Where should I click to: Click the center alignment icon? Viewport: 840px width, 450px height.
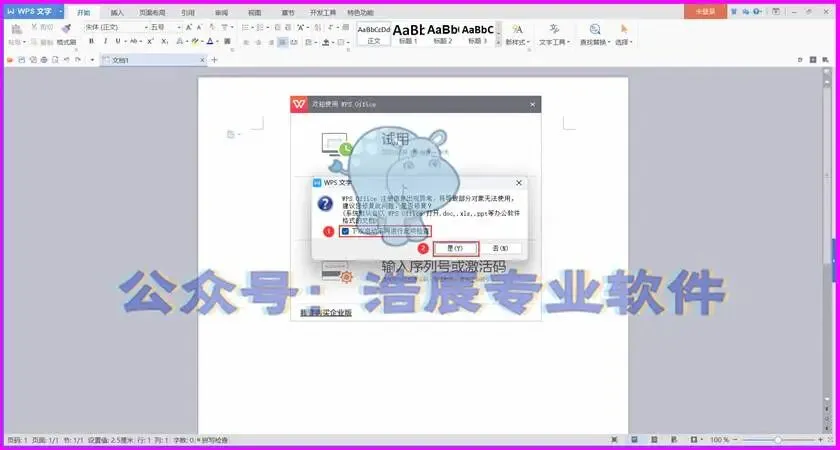click(259, 42)
